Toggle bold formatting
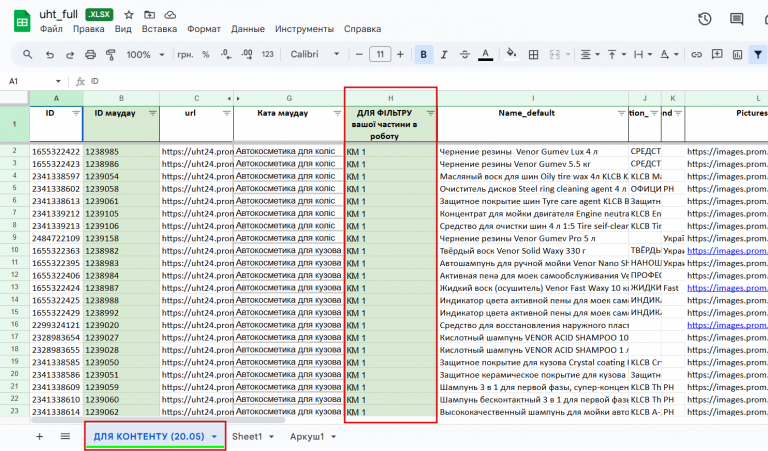768x451 pixels. tap(424, 54)
